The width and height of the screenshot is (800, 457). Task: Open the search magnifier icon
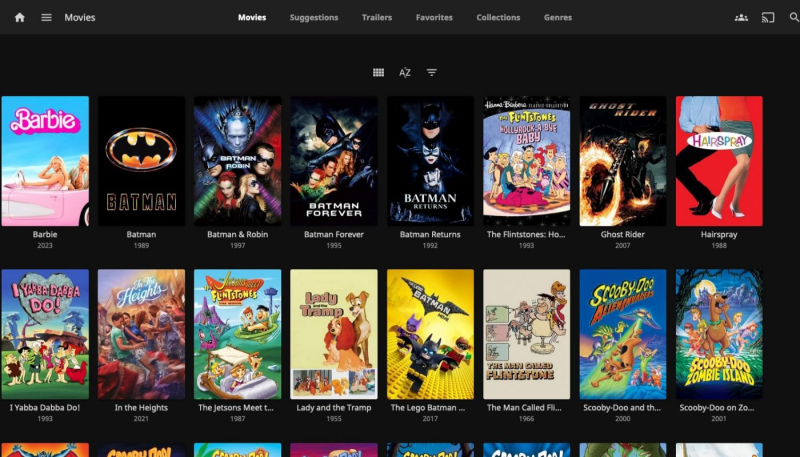pyautogui.click(x=794, y=17)
